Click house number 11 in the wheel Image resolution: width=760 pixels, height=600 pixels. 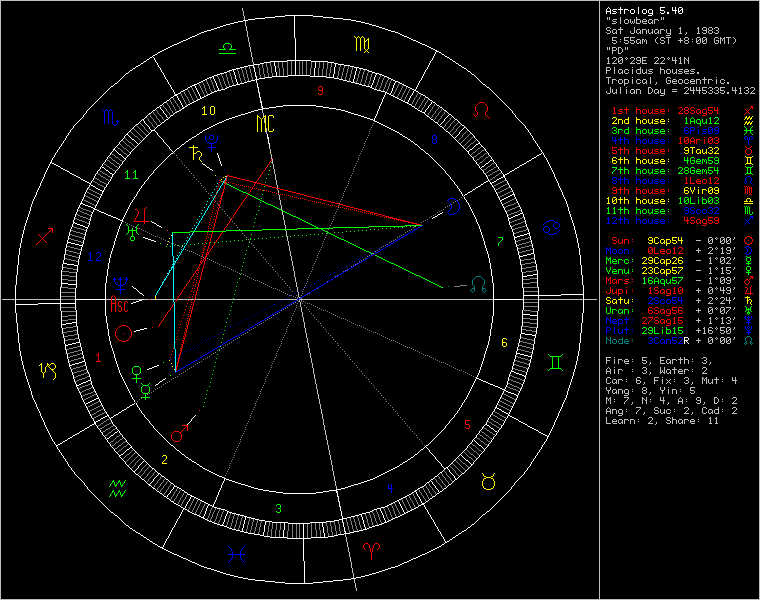tap(131, 174)
